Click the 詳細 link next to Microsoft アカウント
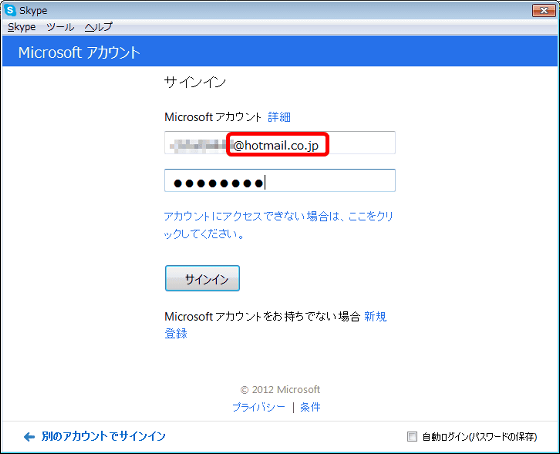 point(279,117)
